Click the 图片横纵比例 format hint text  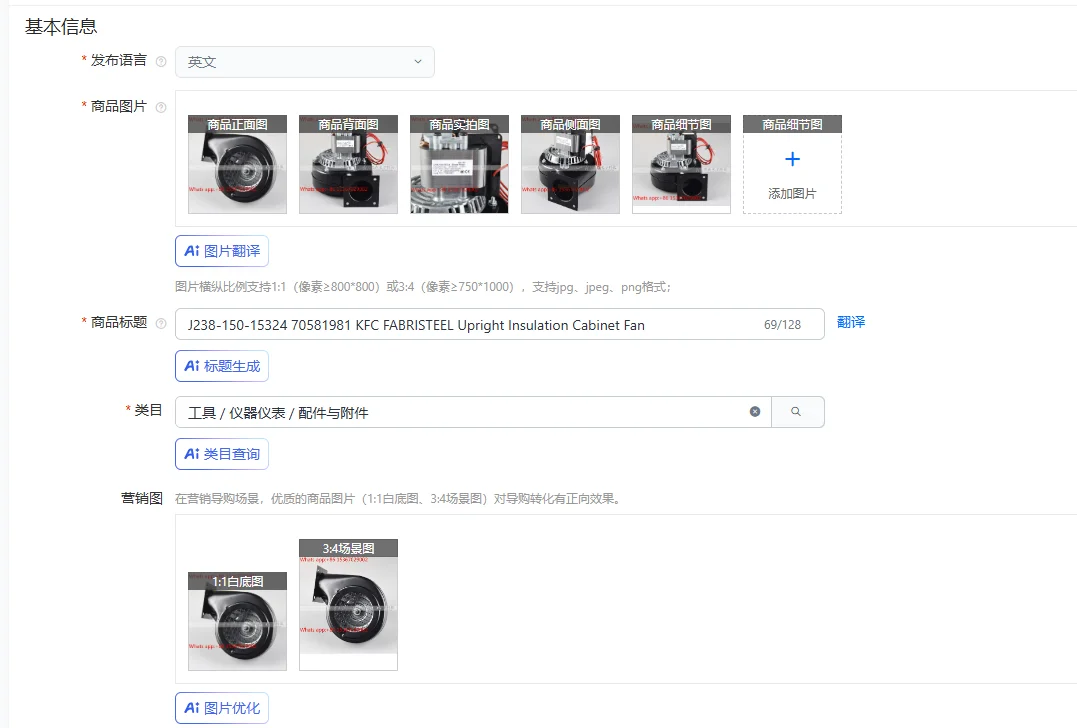(x=423, y=287)
